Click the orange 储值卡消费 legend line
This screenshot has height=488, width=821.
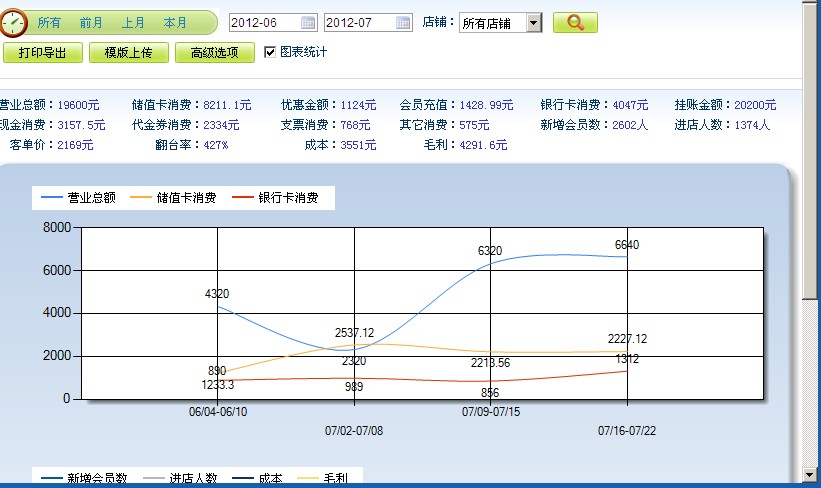[141, 198]
